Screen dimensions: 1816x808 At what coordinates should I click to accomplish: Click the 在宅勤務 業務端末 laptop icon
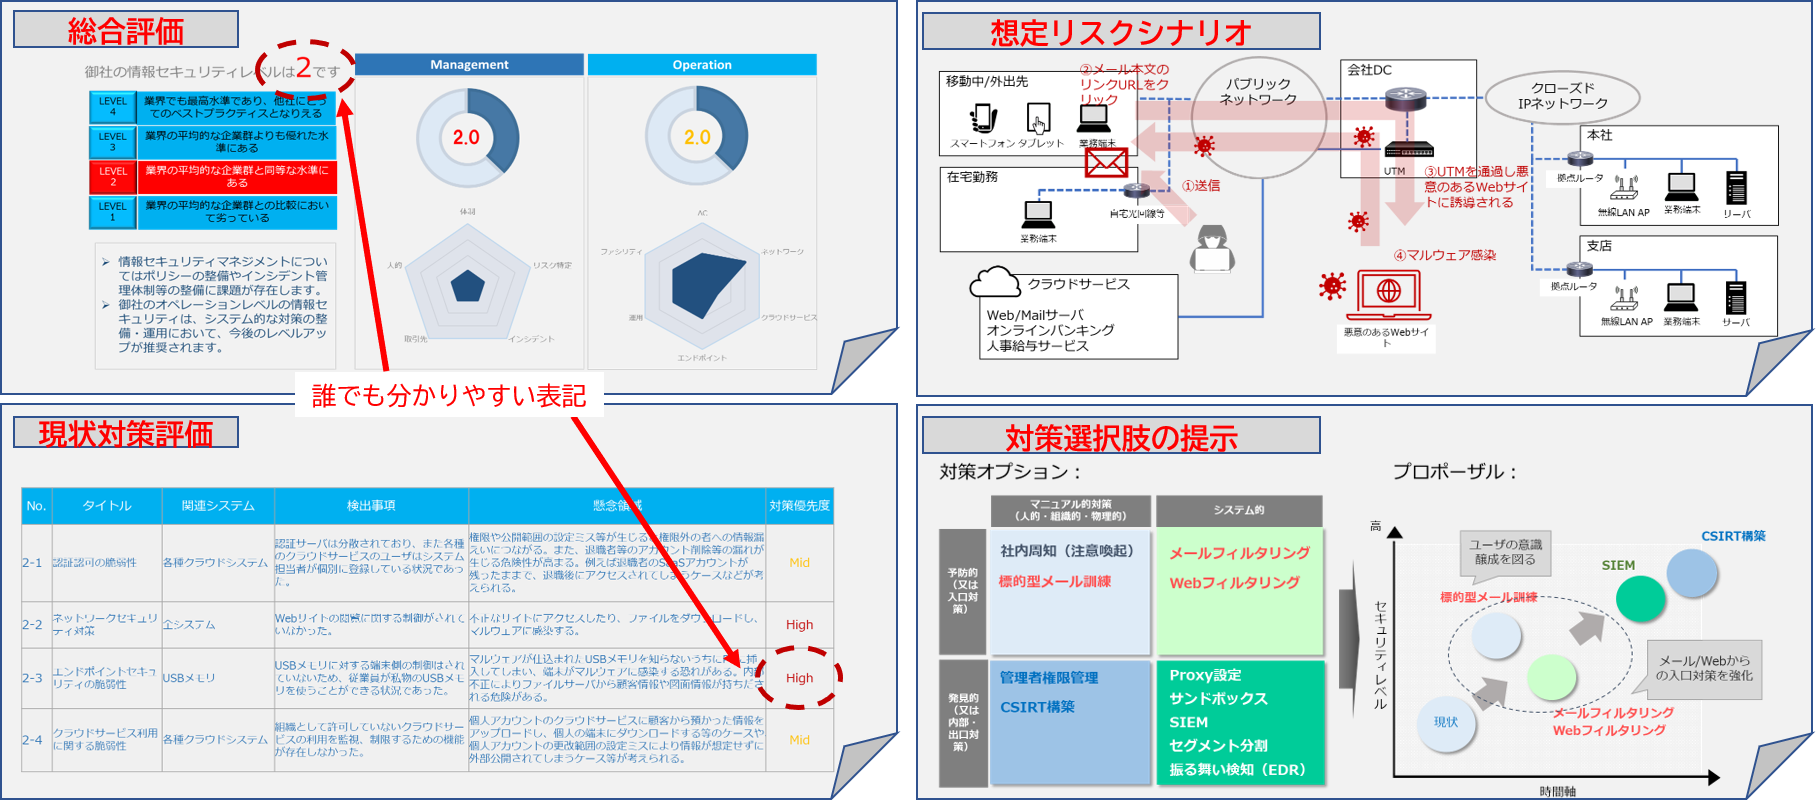point(1038,214)
